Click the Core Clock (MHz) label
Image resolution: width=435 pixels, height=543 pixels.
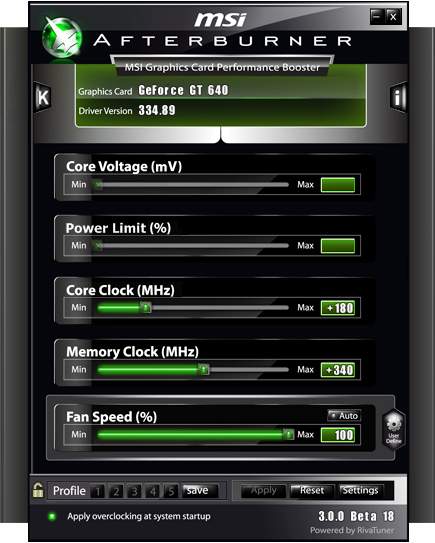tap(120, 290)
